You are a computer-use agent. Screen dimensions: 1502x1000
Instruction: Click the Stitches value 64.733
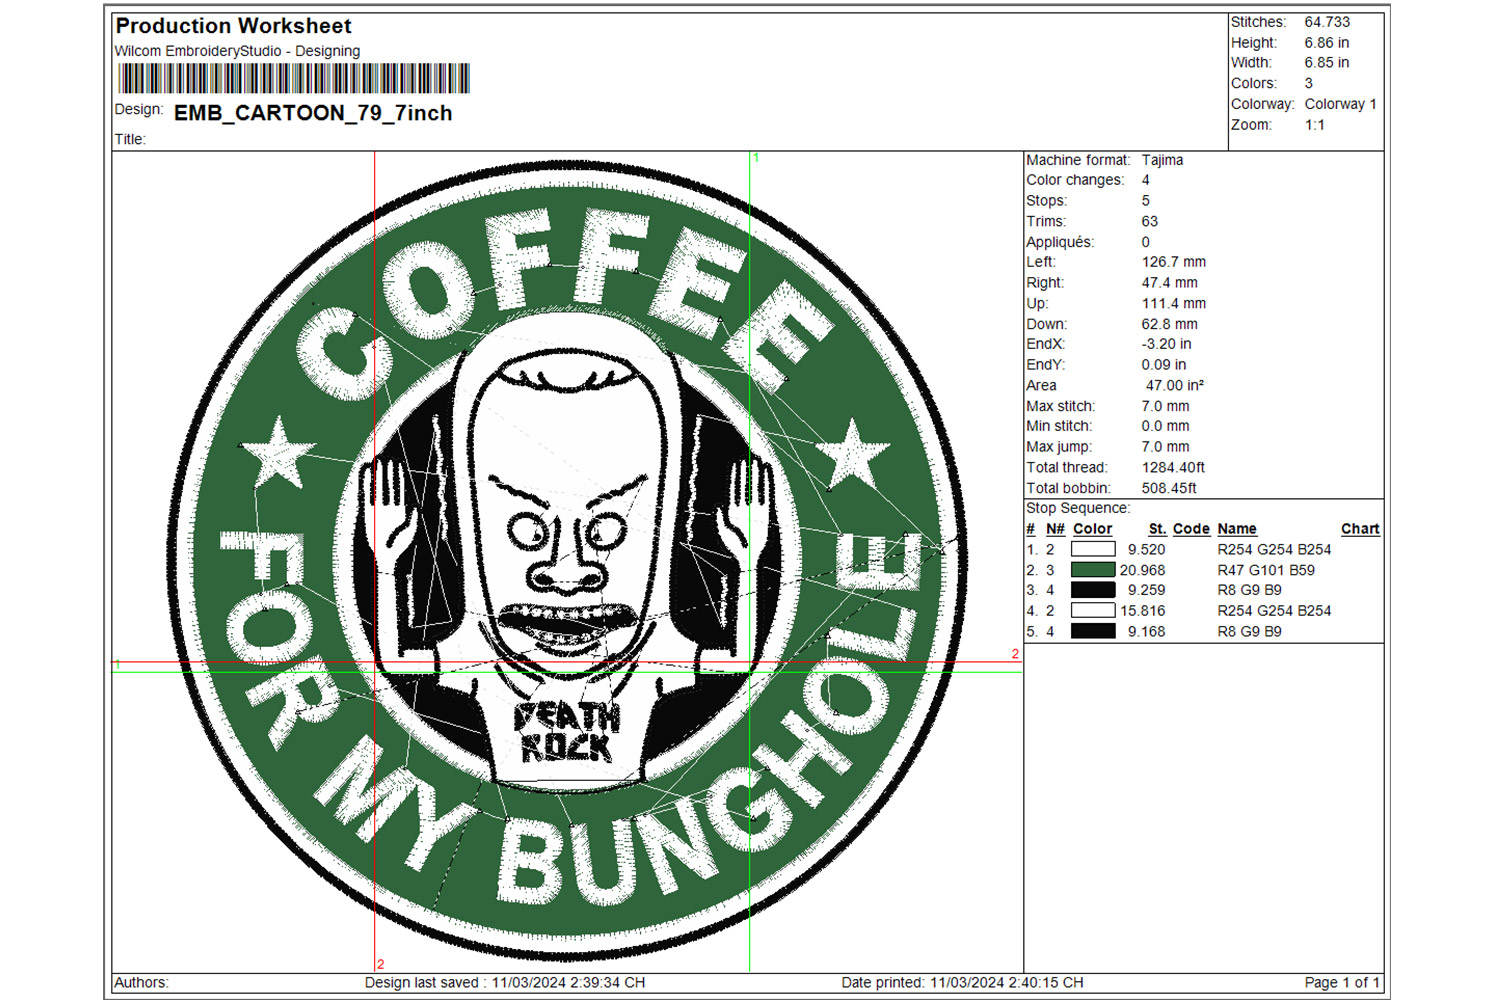(x=1327, y=22)
